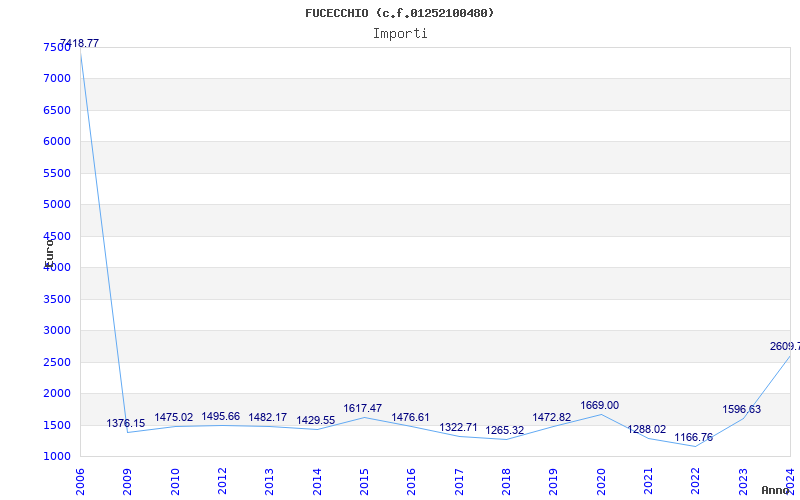Click x-axis year label 2012

222,482
